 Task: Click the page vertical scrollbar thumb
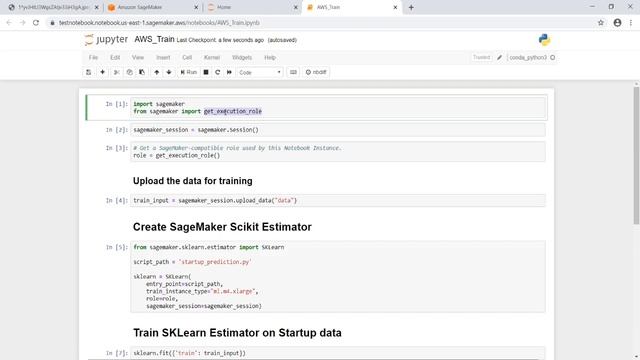tap(636, 155)
